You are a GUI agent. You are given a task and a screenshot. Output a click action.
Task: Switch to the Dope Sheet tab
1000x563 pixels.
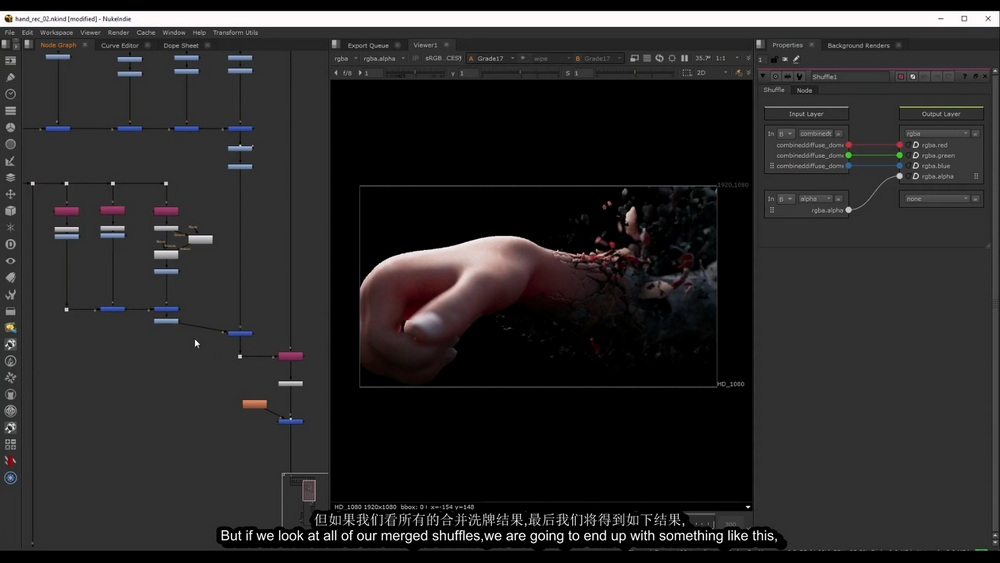[181, 45]
